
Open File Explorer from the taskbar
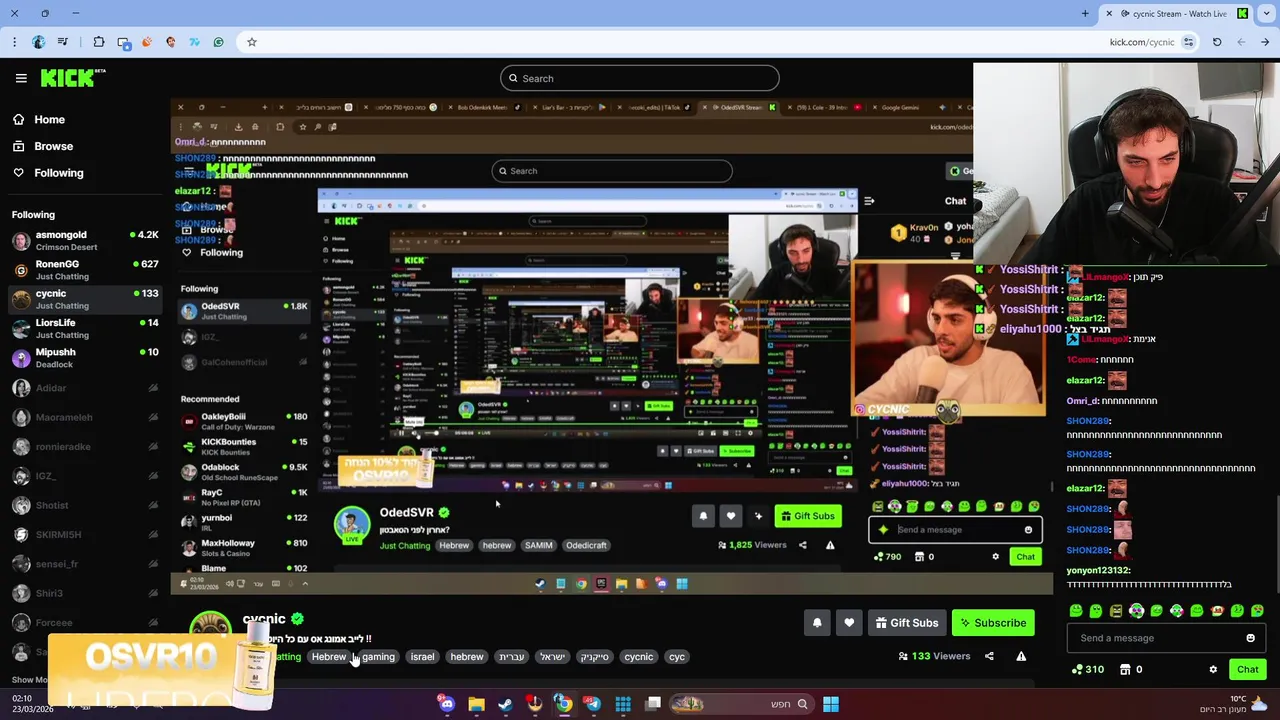point(476,704)
